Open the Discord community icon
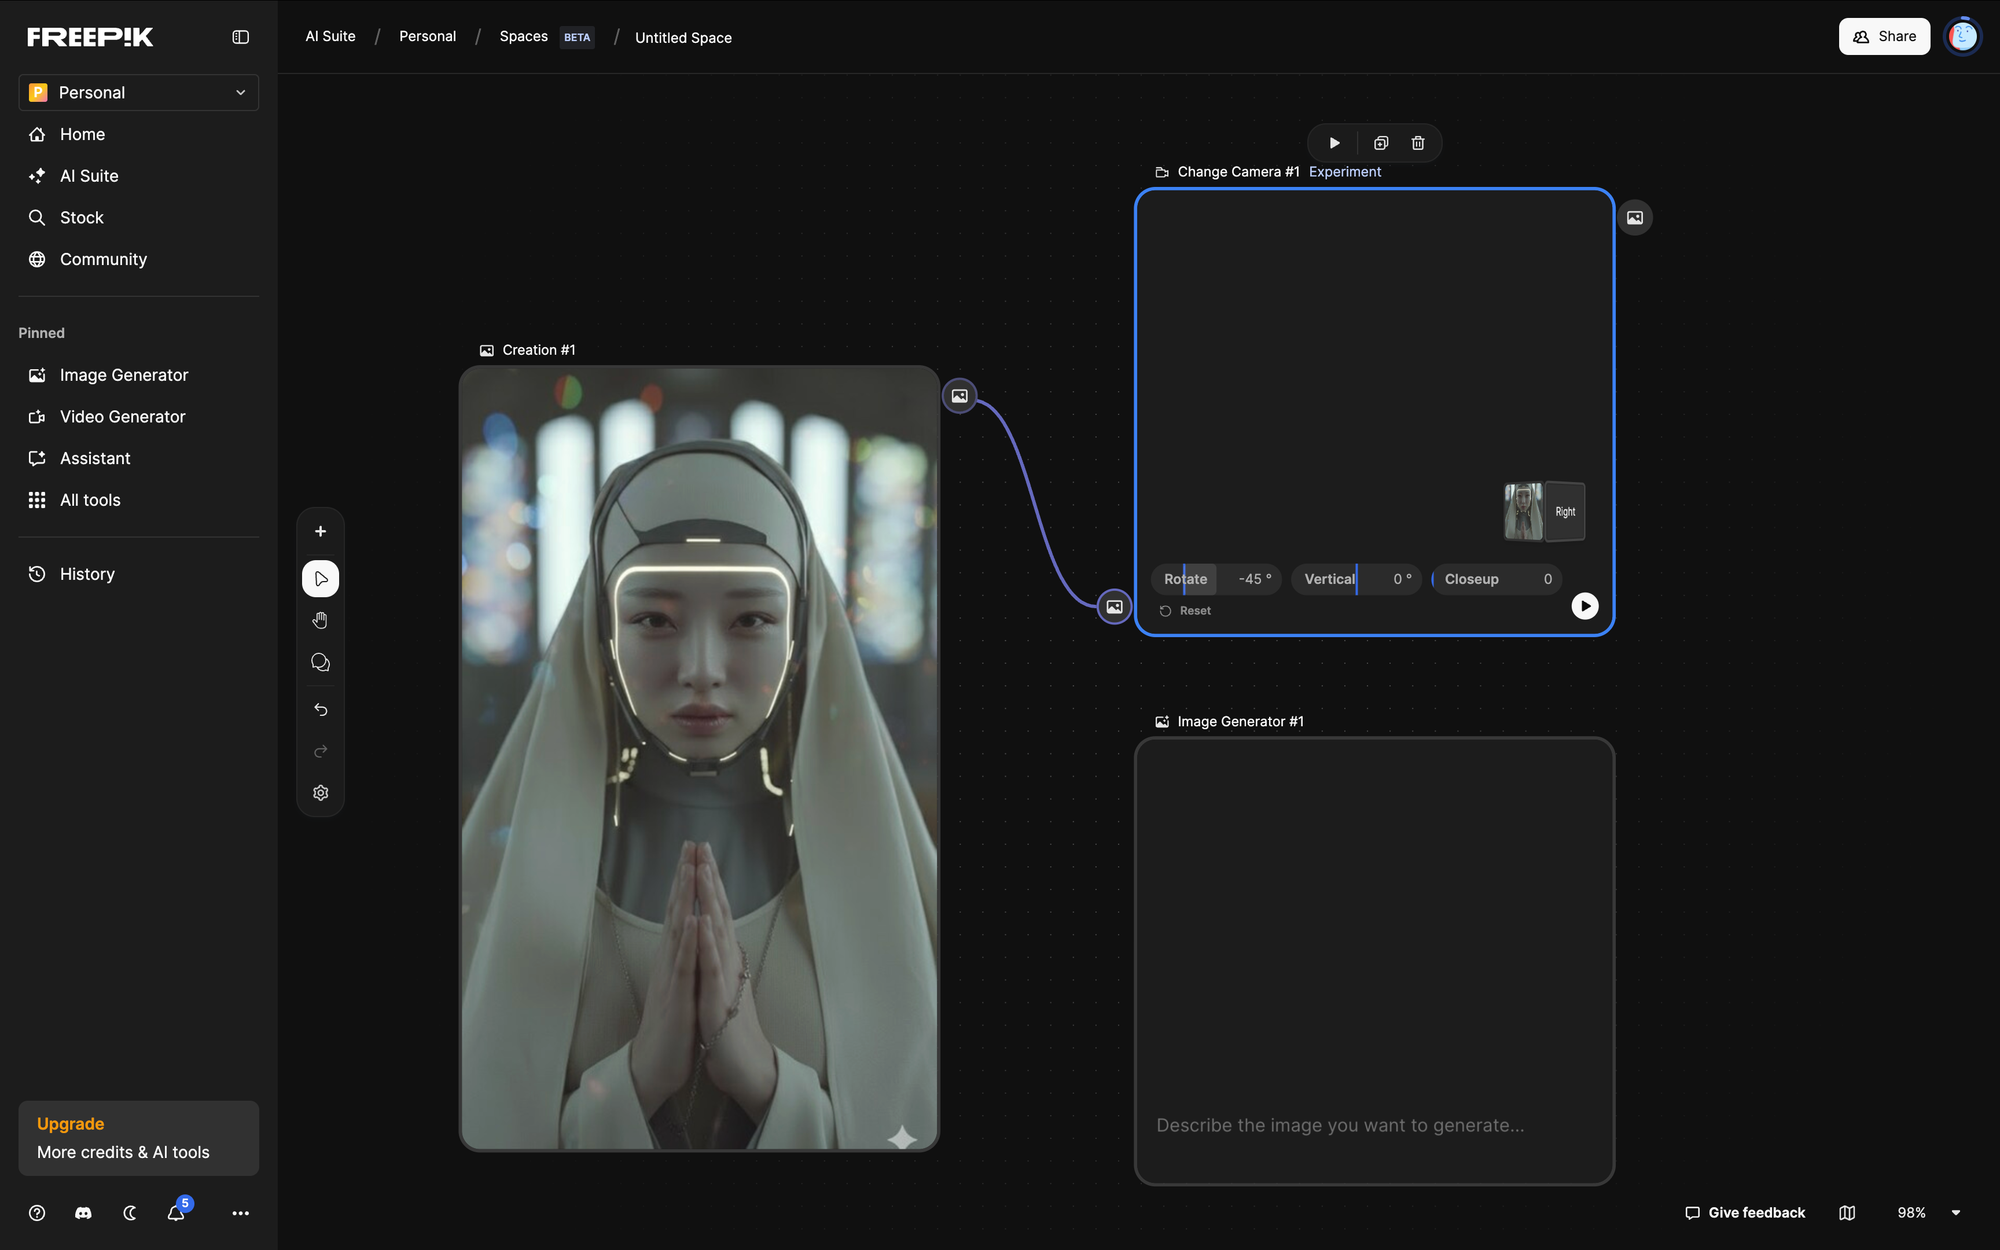This screenshot has height=1250, width=2000. click(x=83, y=1213)
